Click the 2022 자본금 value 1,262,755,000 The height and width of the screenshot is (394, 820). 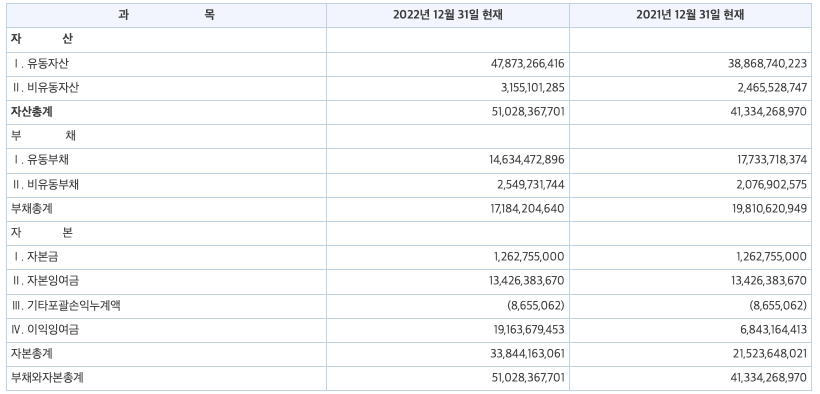[x=529, y=257]
